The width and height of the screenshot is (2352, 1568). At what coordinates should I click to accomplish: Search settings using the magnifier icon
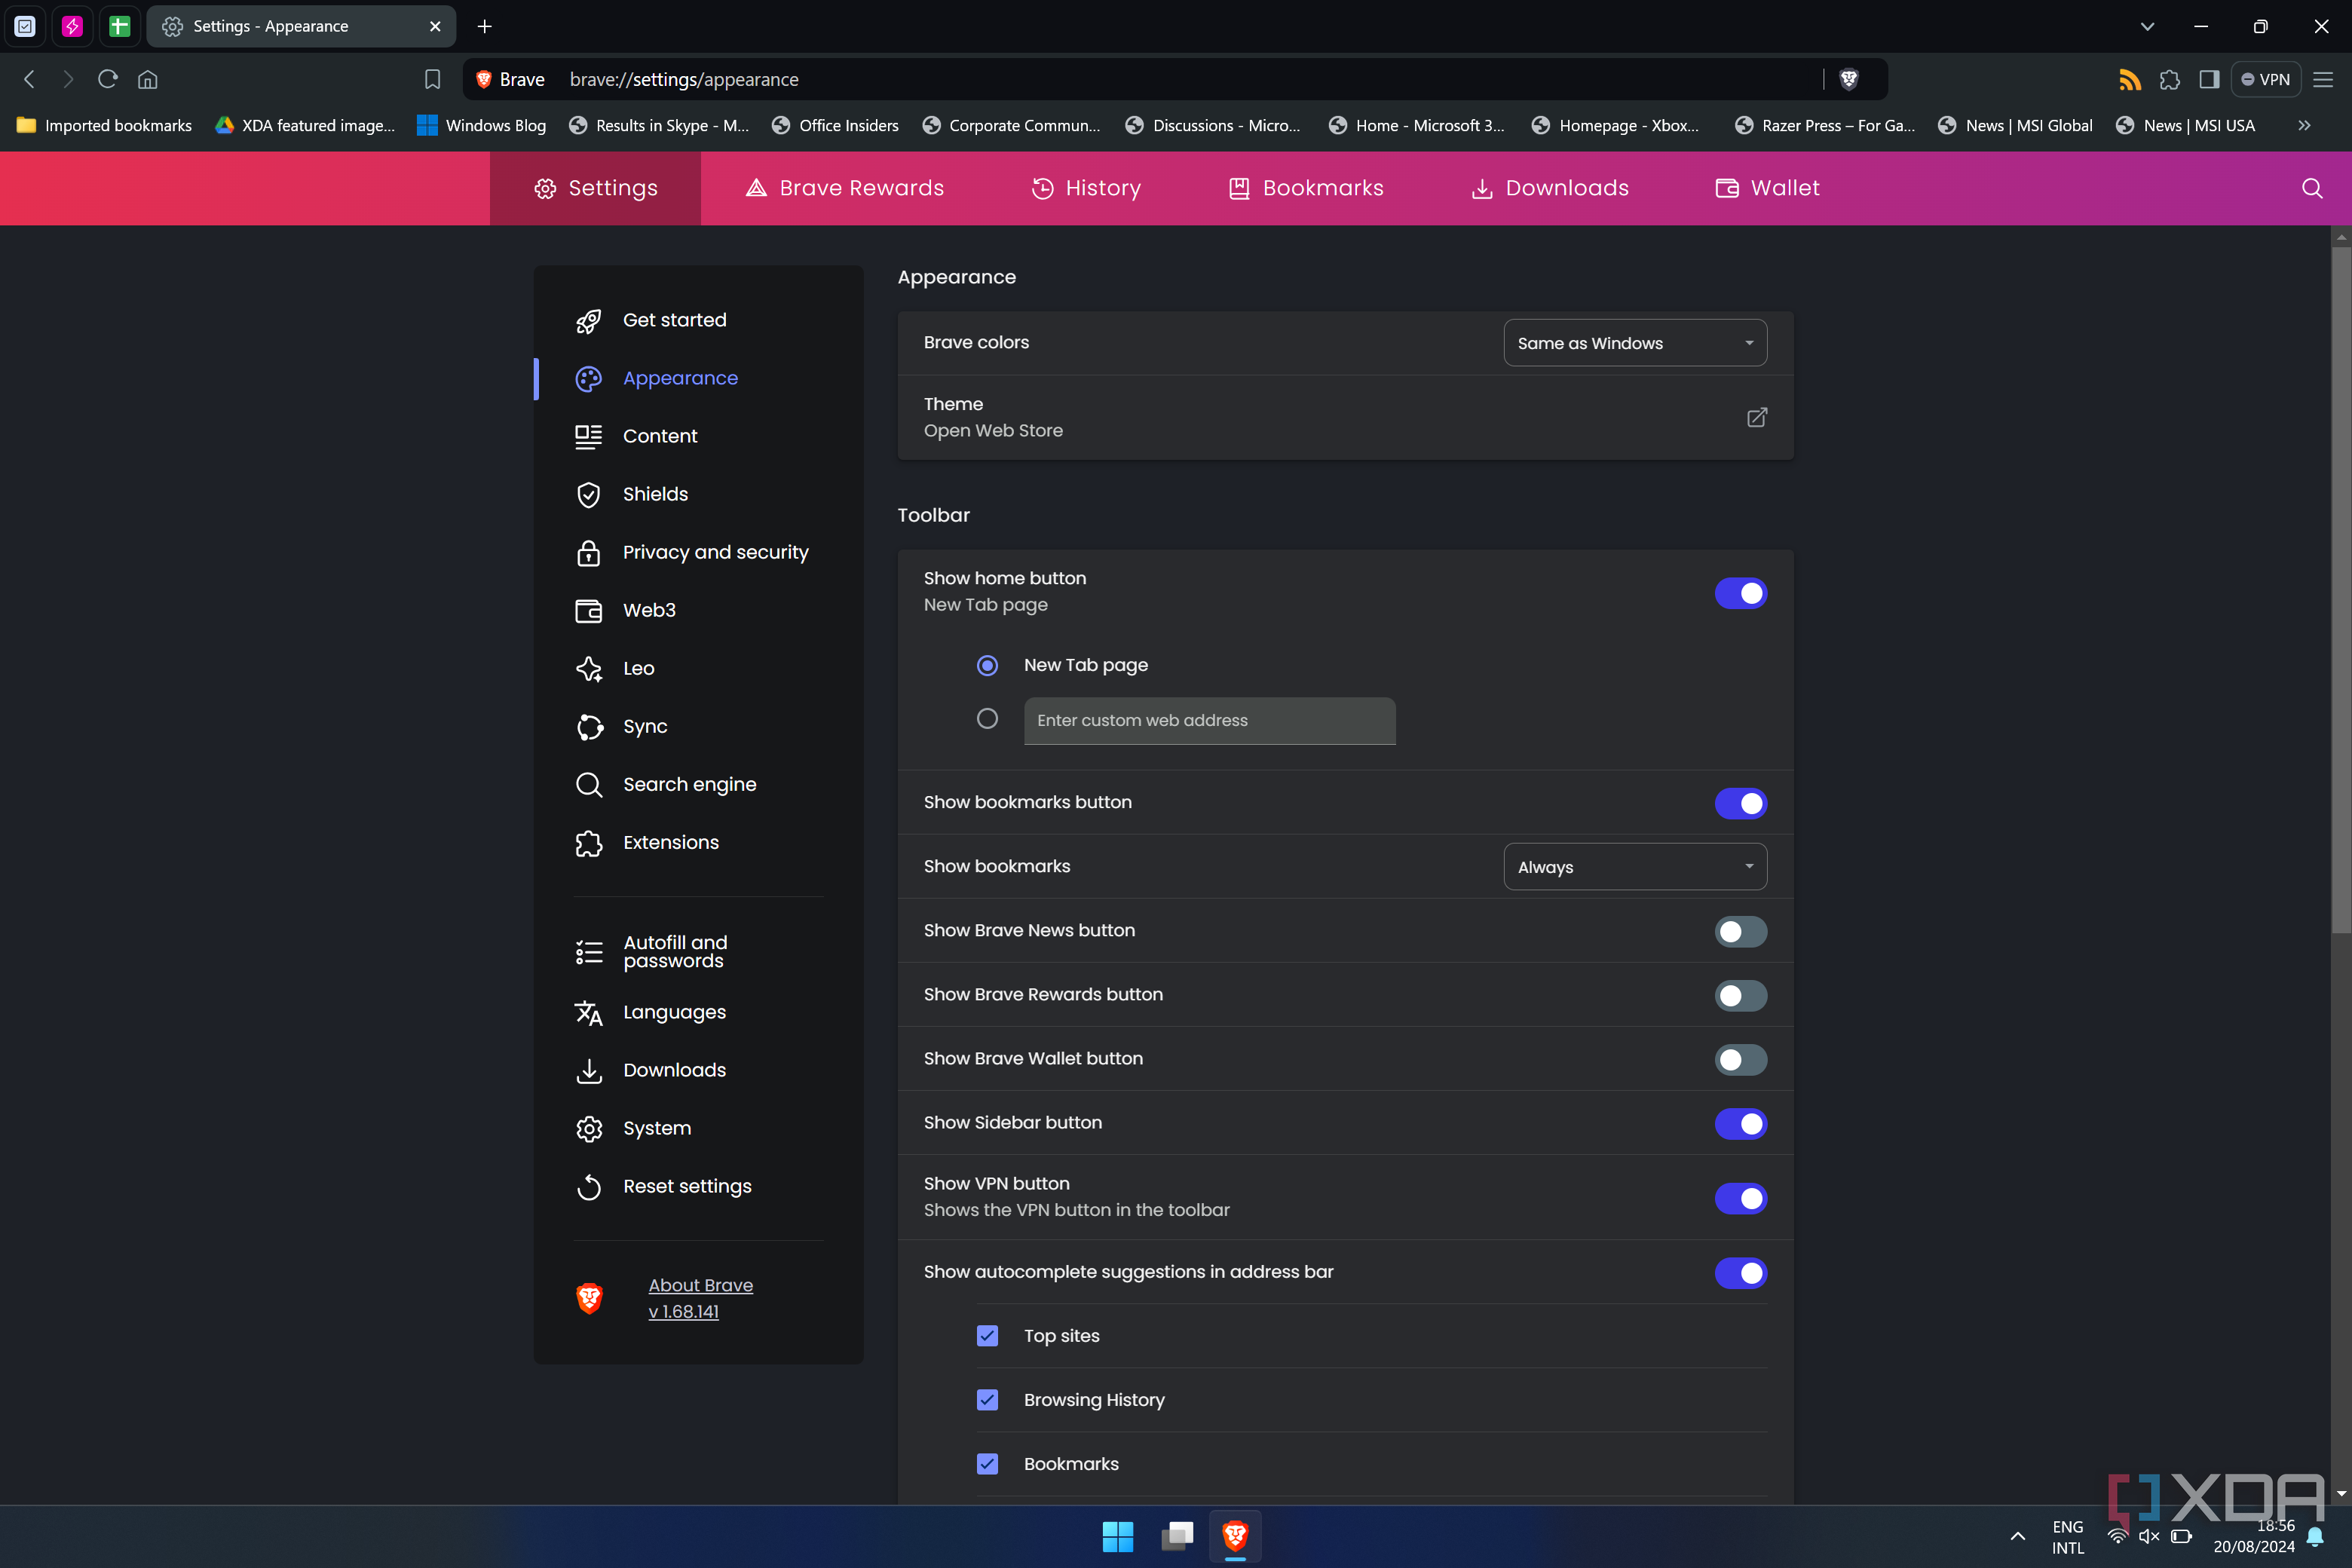click(x=2312, y=188)
